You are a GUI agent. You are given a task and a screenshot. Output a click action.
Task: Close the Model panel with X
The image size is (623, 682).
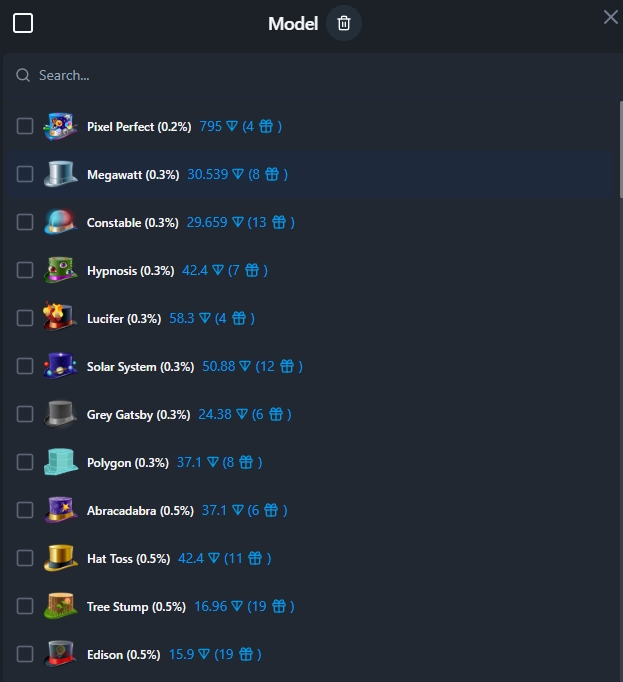(x=611, y=17)
